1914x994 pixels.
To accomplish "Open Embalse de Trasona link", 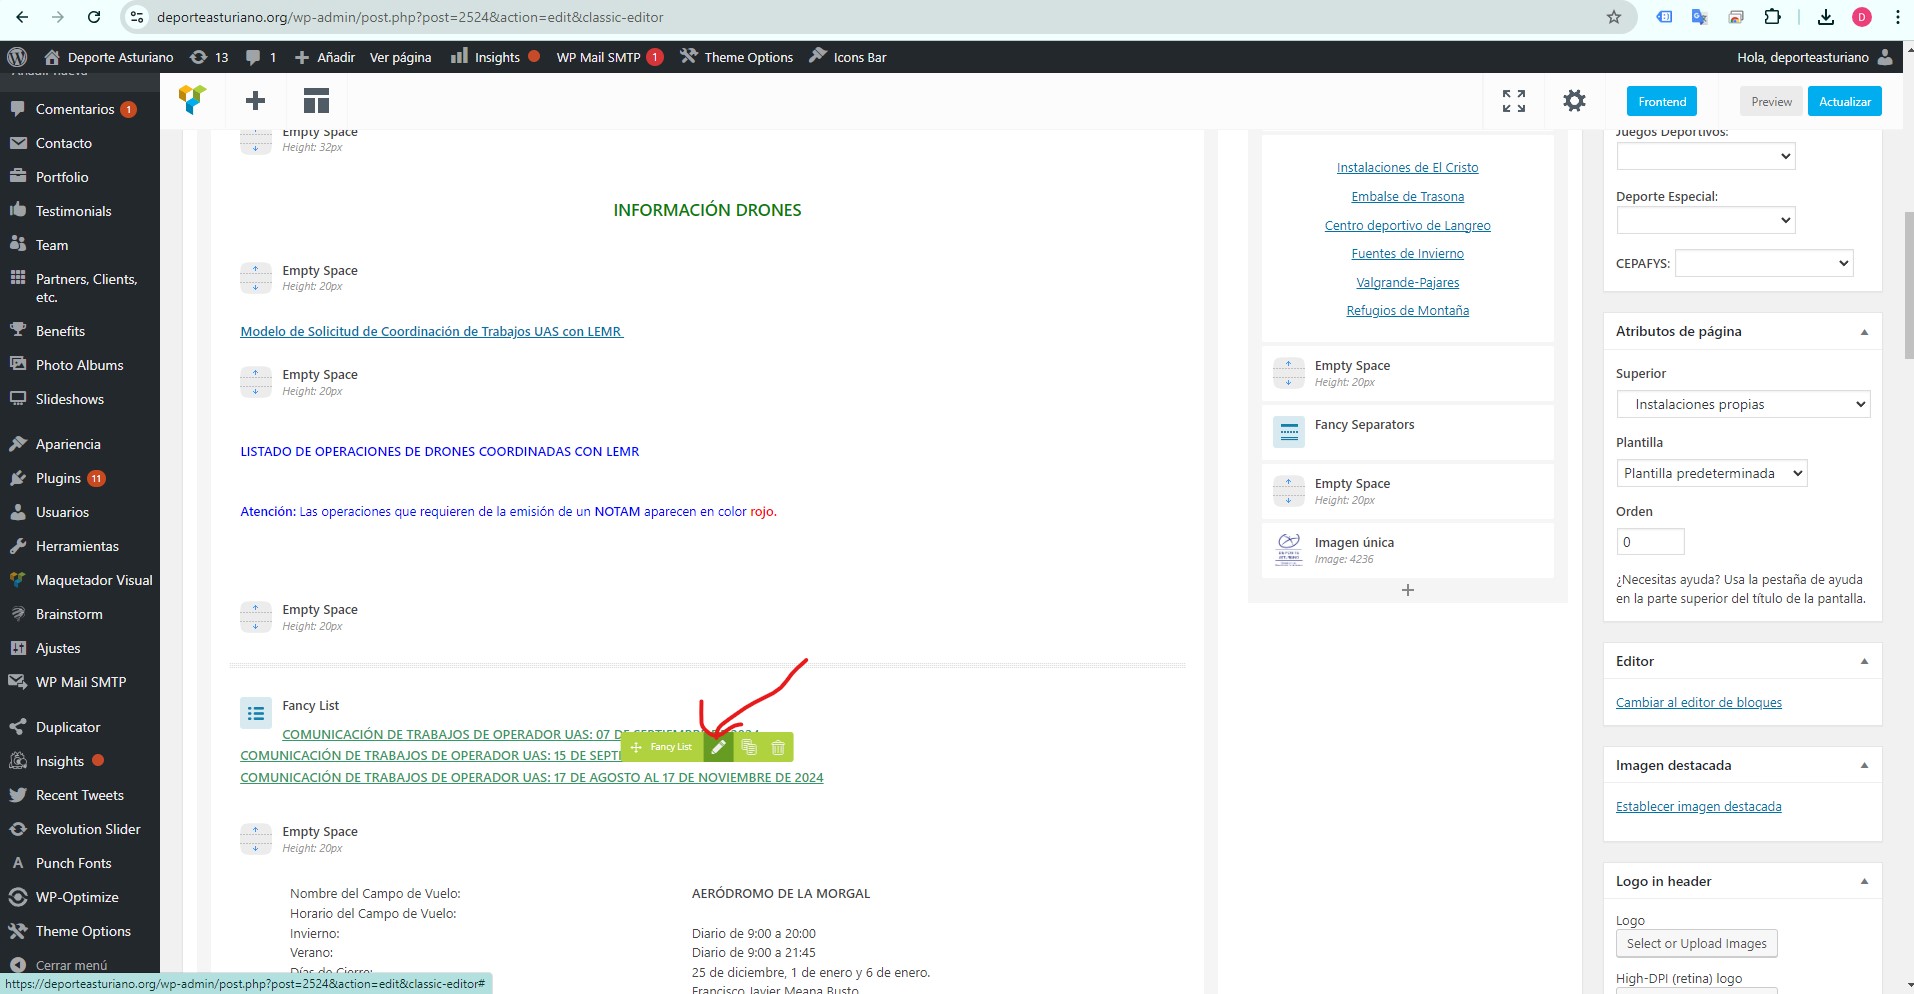I will point(1407,196).
